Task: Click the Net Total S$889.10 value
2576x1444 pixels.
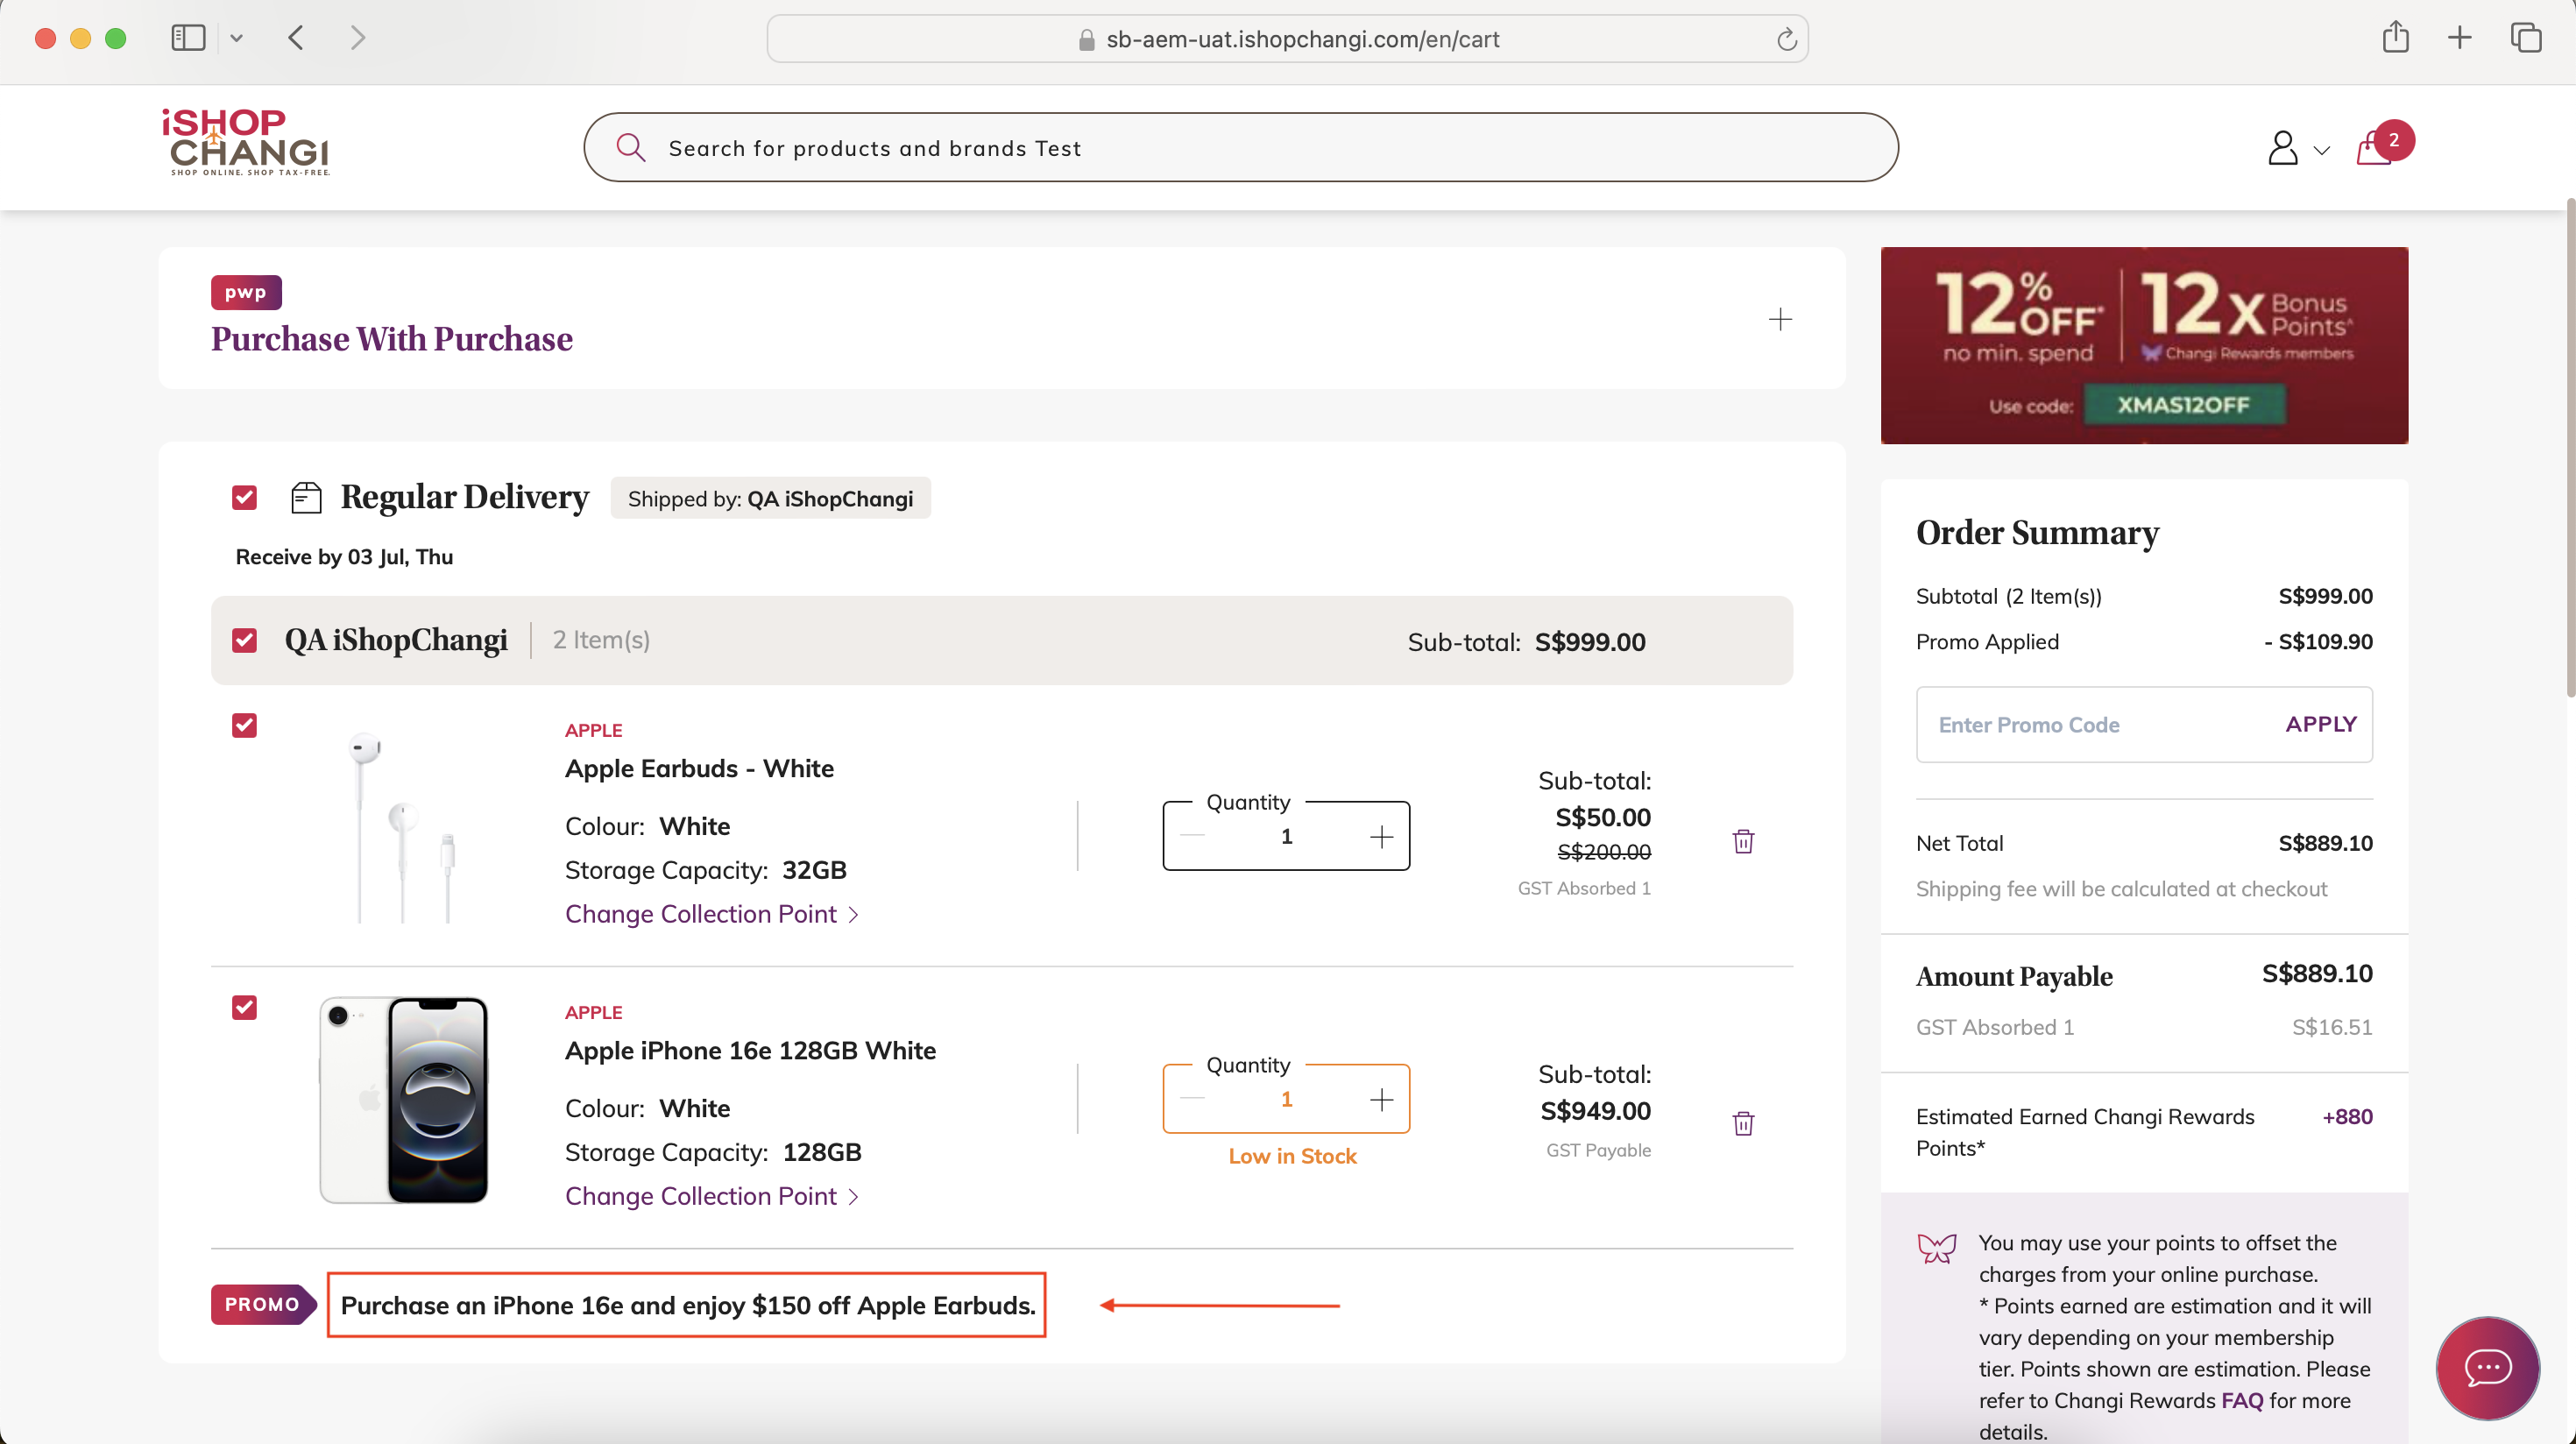Action: point(2325,843)
